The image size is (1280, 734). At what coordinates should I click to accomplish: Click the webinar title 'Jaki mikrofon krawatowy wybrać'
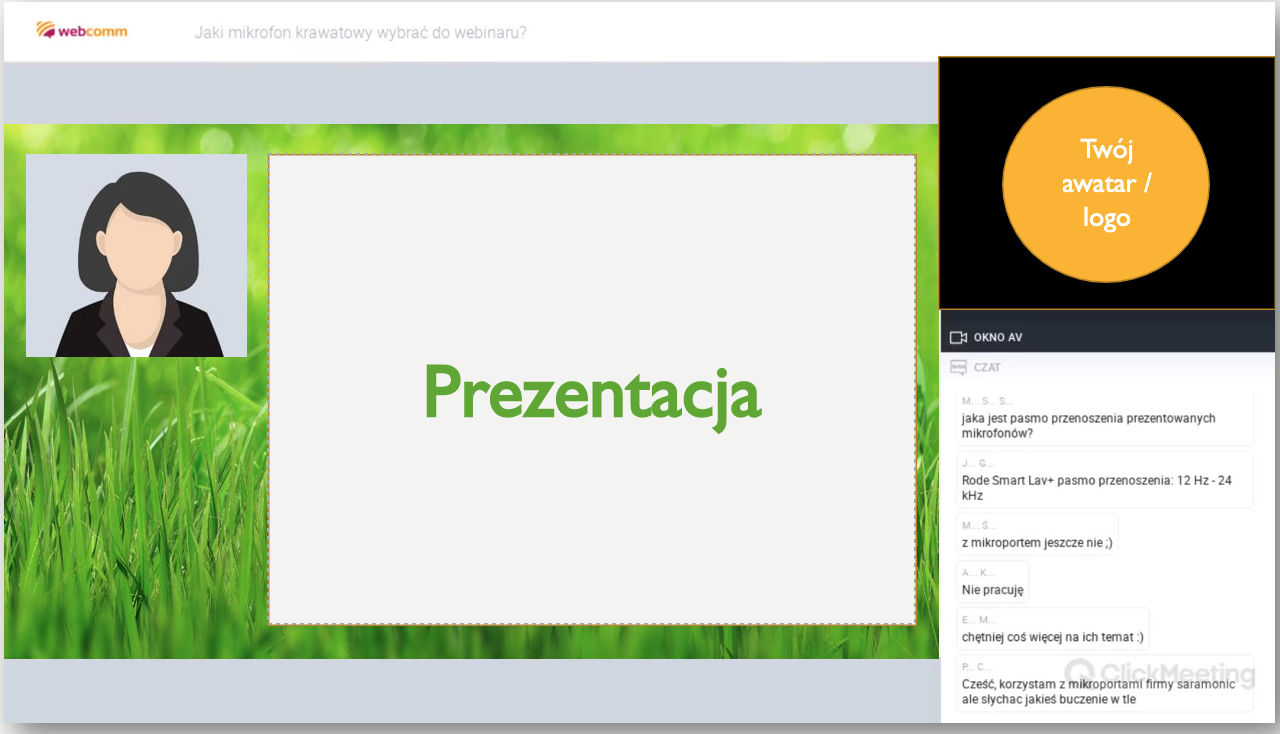[x=360, y=32]
